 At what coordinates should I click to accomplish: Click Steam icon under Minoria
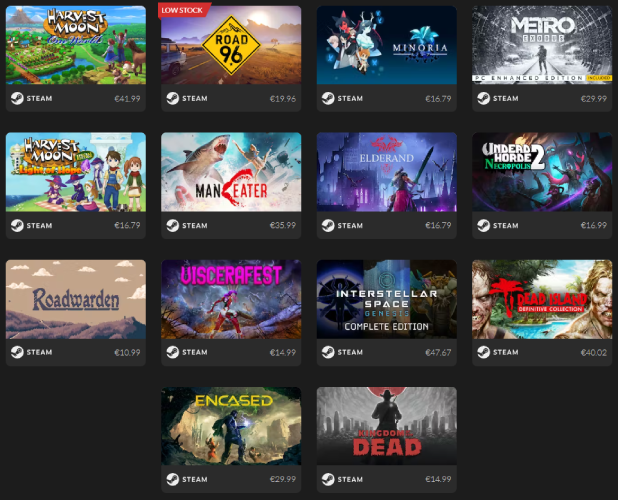point(328,98)
